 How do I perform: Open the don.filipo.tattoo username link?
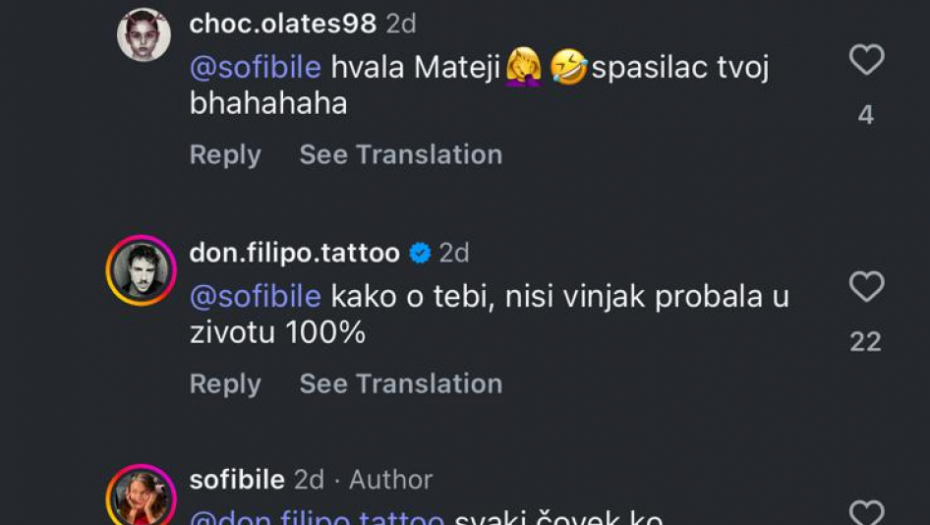[295, 254]
